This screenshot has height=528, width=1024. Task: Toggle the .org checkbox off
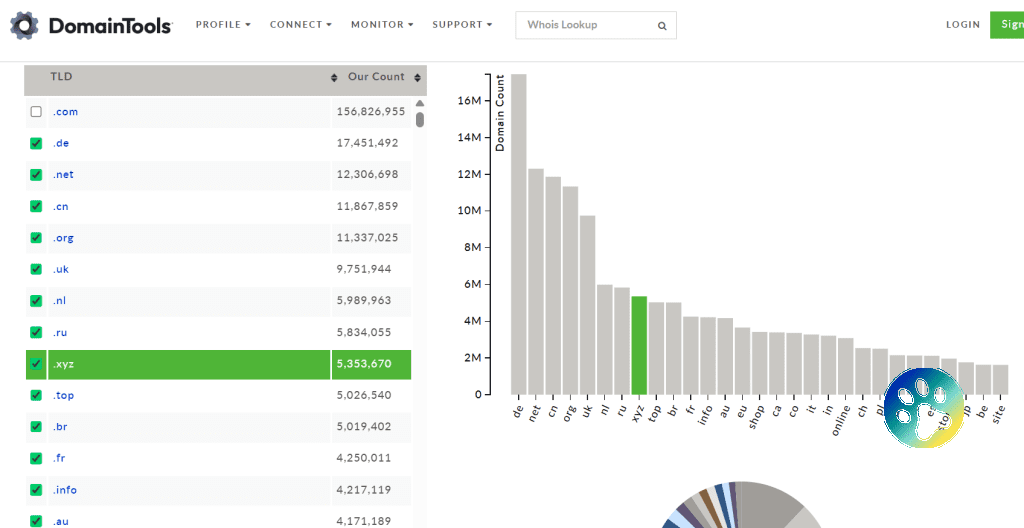(x=37, y=238)
